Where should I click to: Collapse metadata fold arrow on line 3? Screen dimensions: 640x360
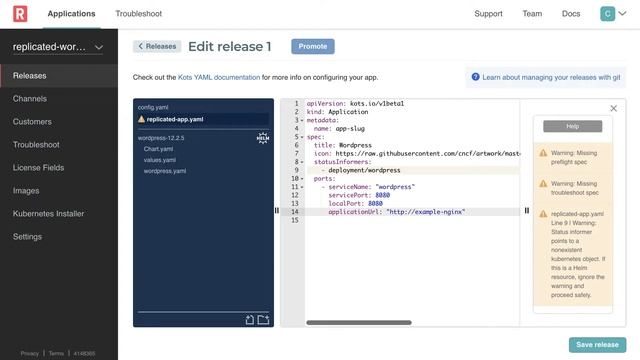[x=302, y=120]
